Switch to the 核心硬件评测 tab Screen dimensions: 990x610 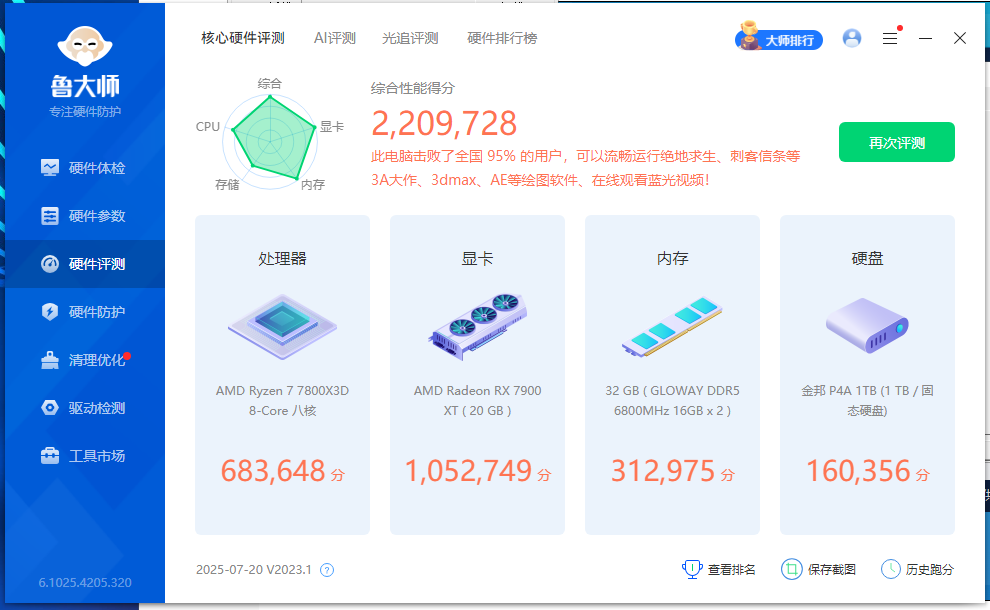(x=243, y=39)
